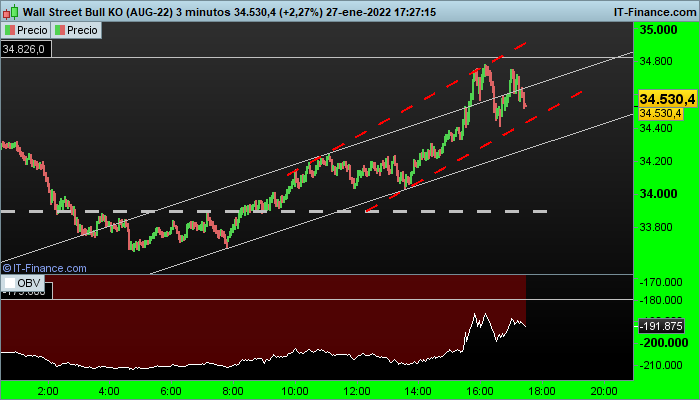Select the 34.826,0 horizontal line label
The width and height of the screenshot is (700, 400).
pos(26,50)
